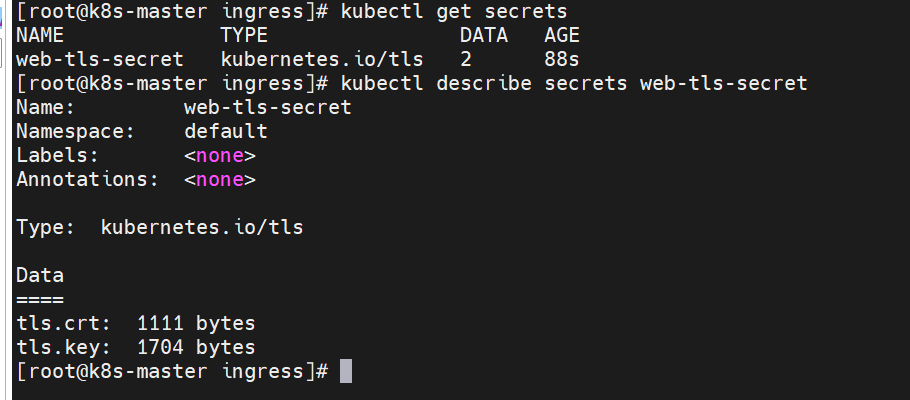This screenshot has height=400, width=910.
Task: Click the 'tls.crt: 1111 bytes' line
Action: pyautogui.click(x=136, y=323)
